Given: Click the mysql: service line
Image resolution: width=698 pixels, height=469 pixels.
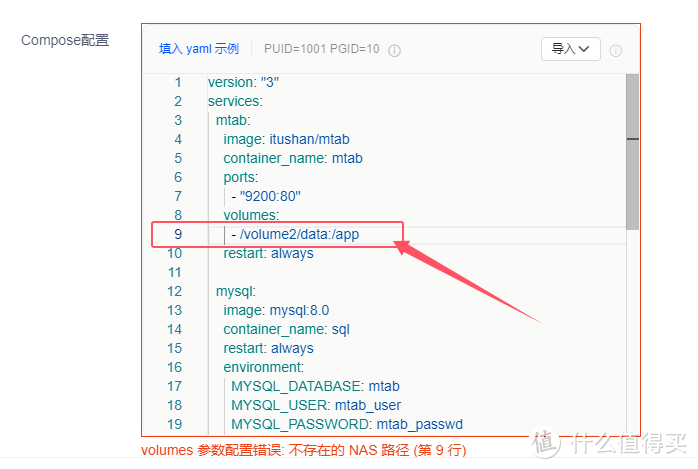Looking at the screenshot, I should 236,291.
